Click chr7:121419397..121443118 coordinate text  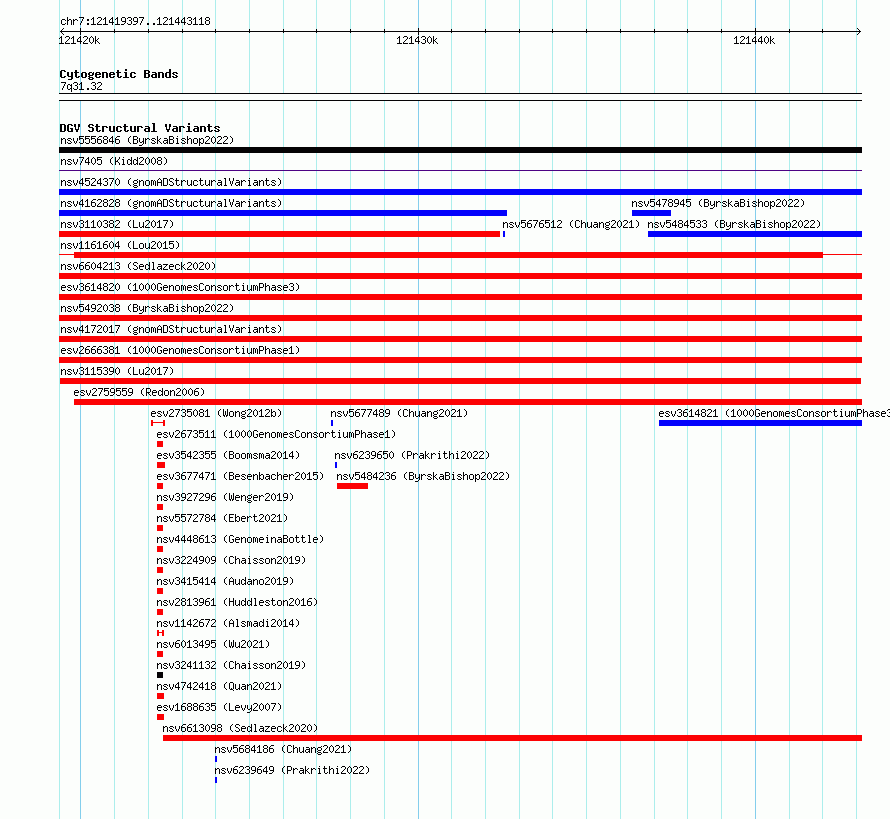pyautogui.click(x=135, y=22)
